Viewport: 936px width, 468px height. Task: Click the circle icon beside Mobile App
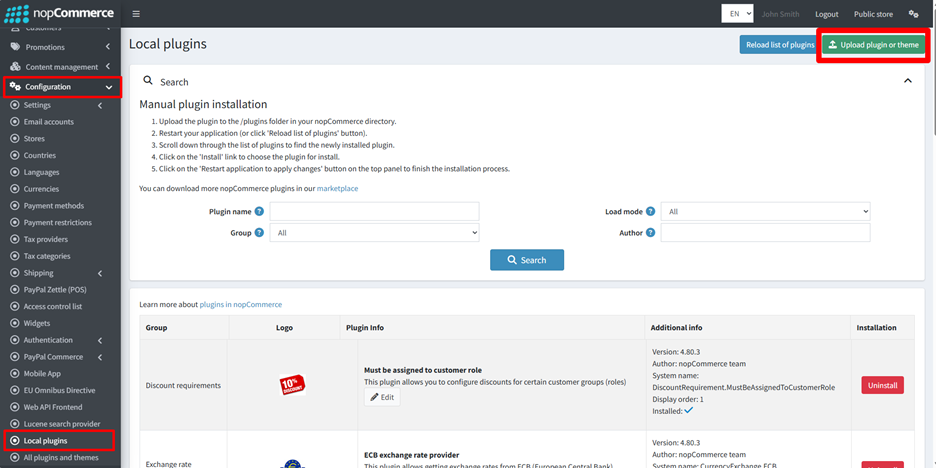tap(15, 373)
